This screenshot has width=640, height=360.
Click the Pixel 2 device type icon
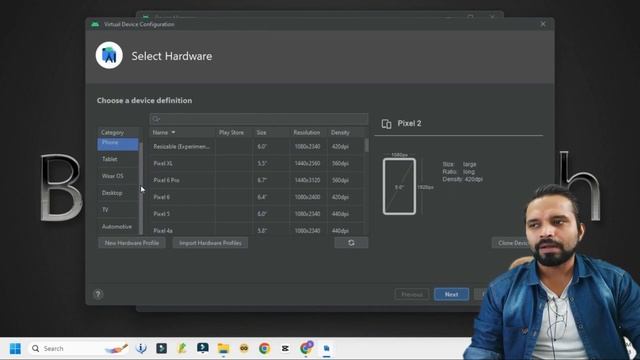[386, 124]
